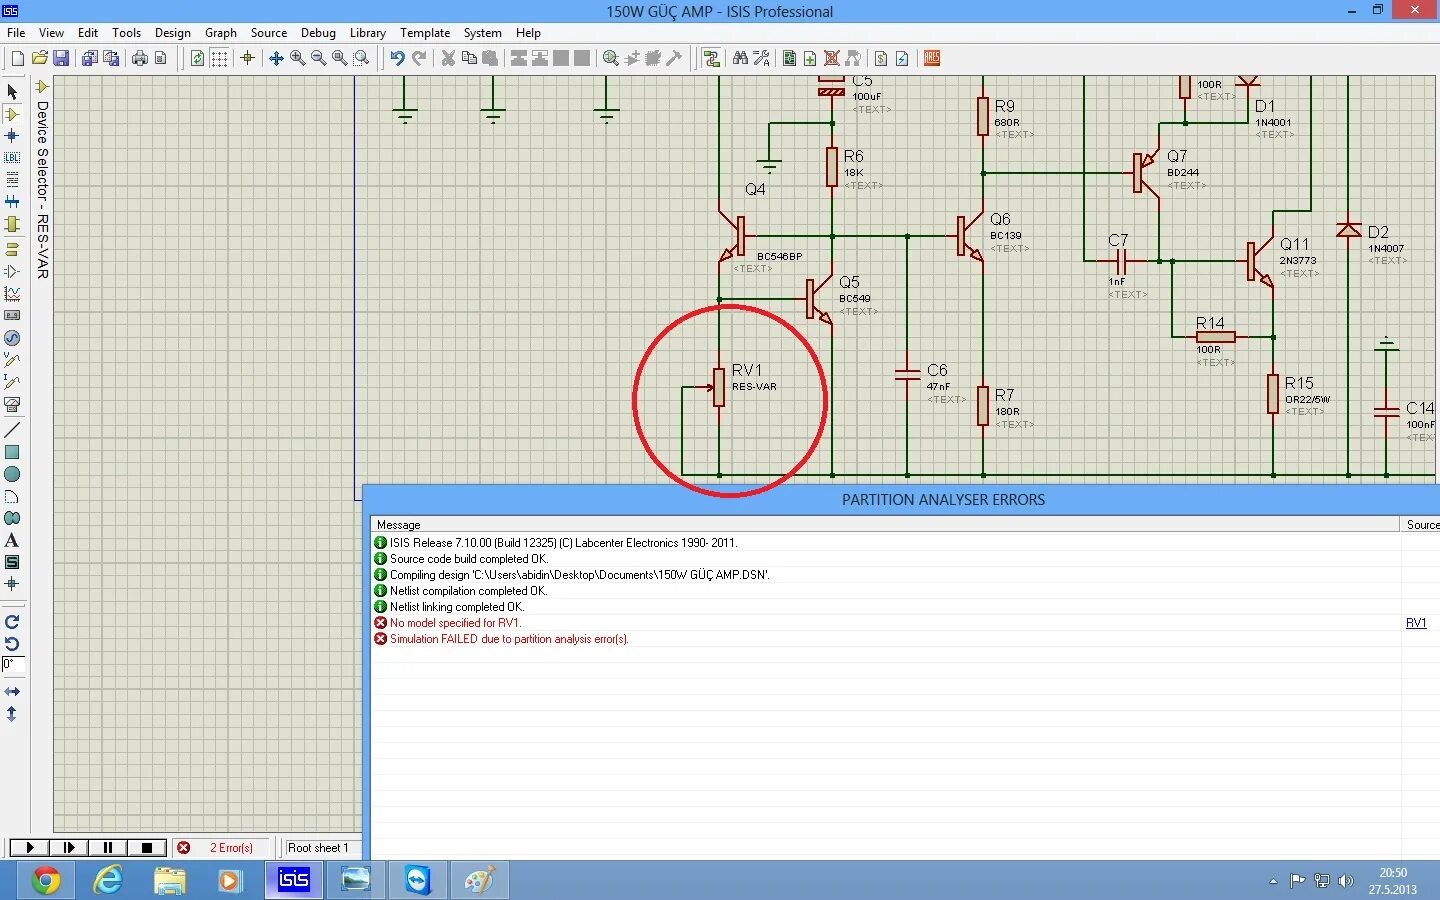This screenshot has width=1440, height=900.
Task: Select 'No model specified for RV1' error row
Action: [x=884, y=623]
